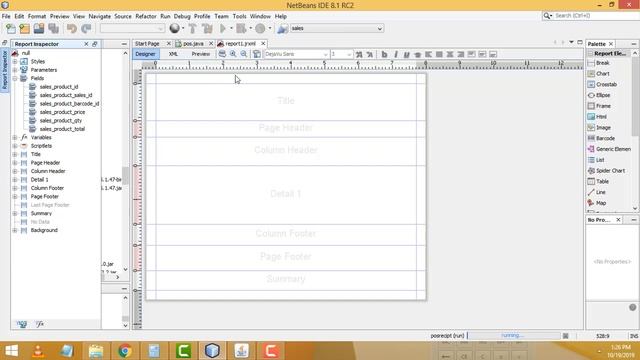Click the Windows Start button
Viewport: 640px width, 360px height.
point(11,351)
